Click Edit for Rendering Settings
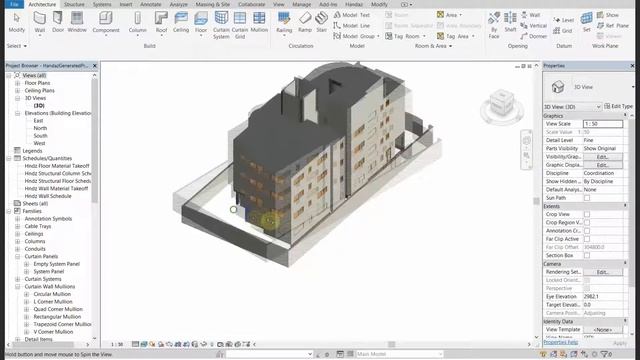 tap(603, 272)
